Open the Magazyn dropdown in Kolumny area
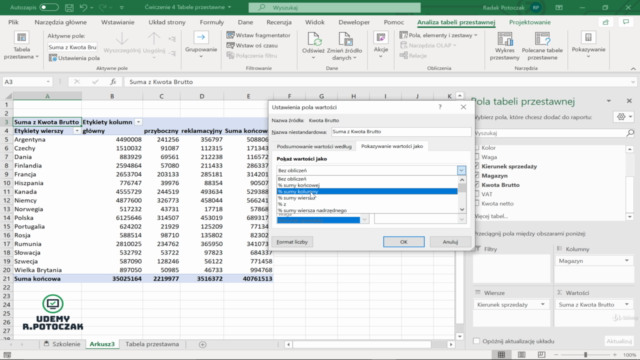The image size is (640, 360). point(627,260)
